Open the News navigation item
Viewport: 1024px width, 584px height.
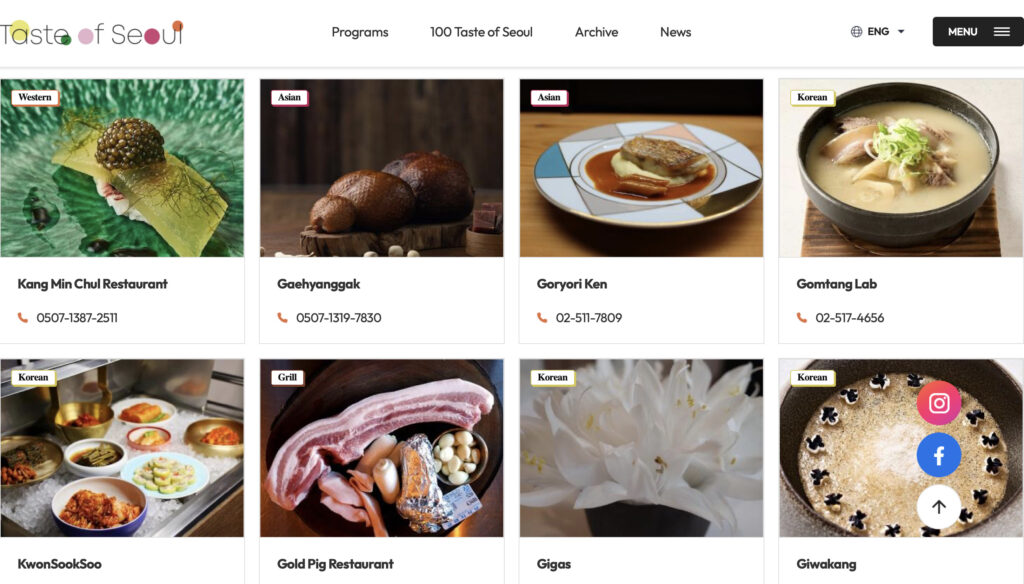click(675, 32)
